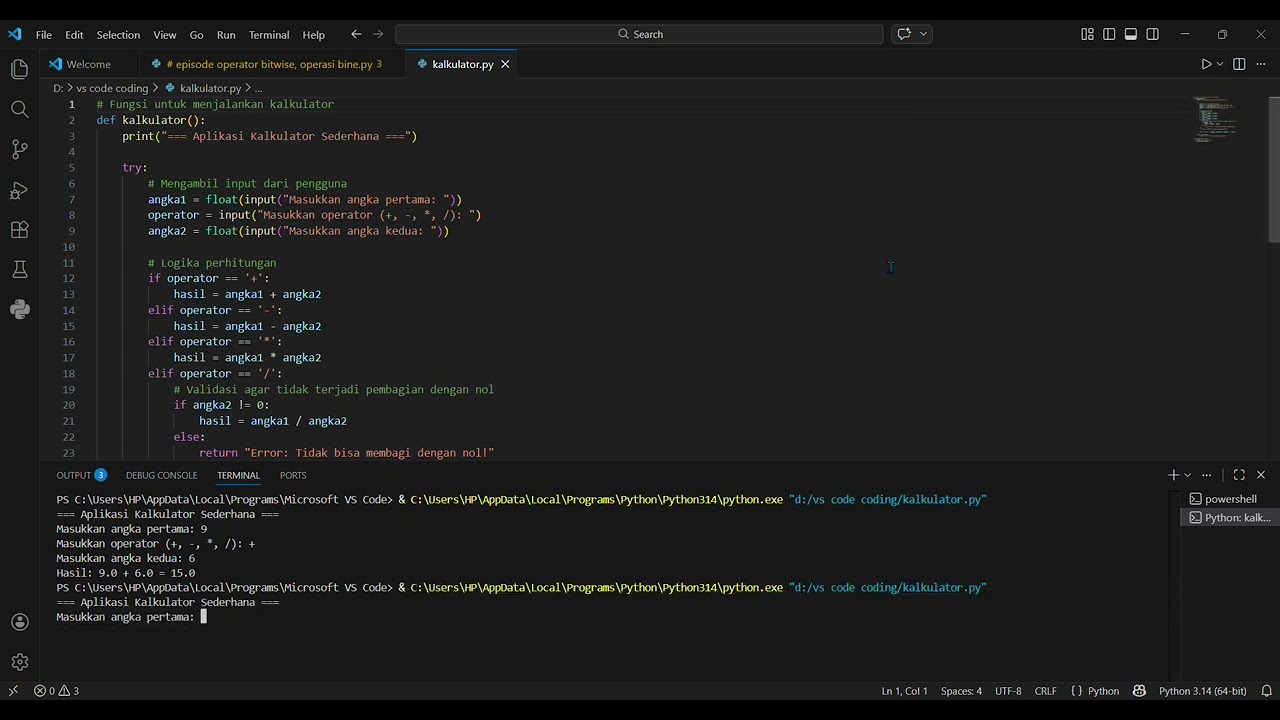Viewport: 1280px width, 720px height.
Task: Maximize the terminal panel size
Action: (1239, 475)
